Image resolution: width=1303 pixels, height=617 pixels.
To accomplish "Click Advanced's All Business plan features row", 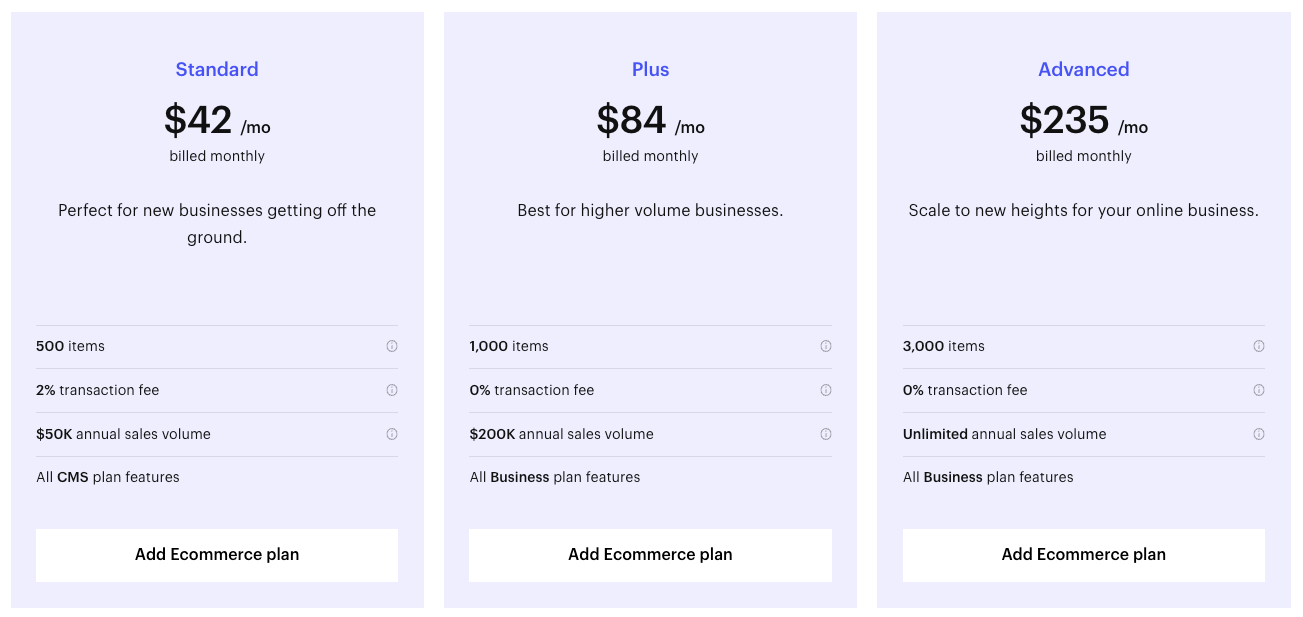I will point(988,477).
